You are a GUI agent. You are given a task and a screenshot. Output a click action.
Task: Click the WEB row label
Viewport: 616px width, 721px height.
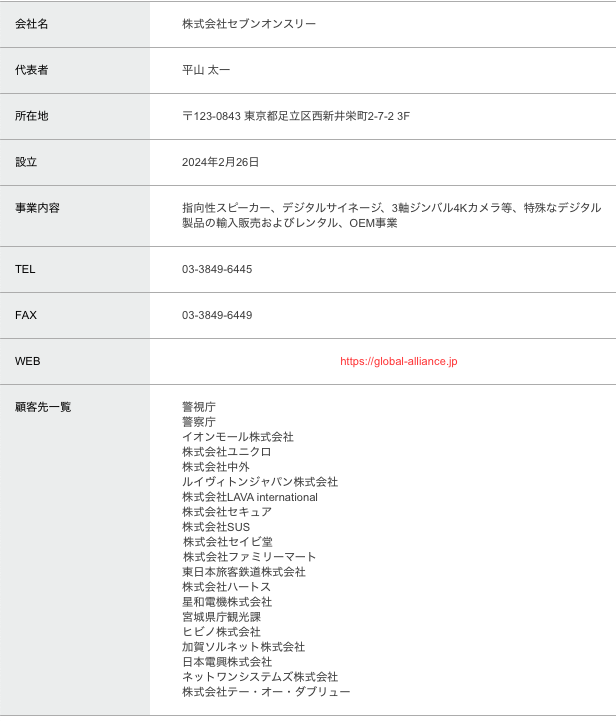pyautogui.click(x=28, y=361)
